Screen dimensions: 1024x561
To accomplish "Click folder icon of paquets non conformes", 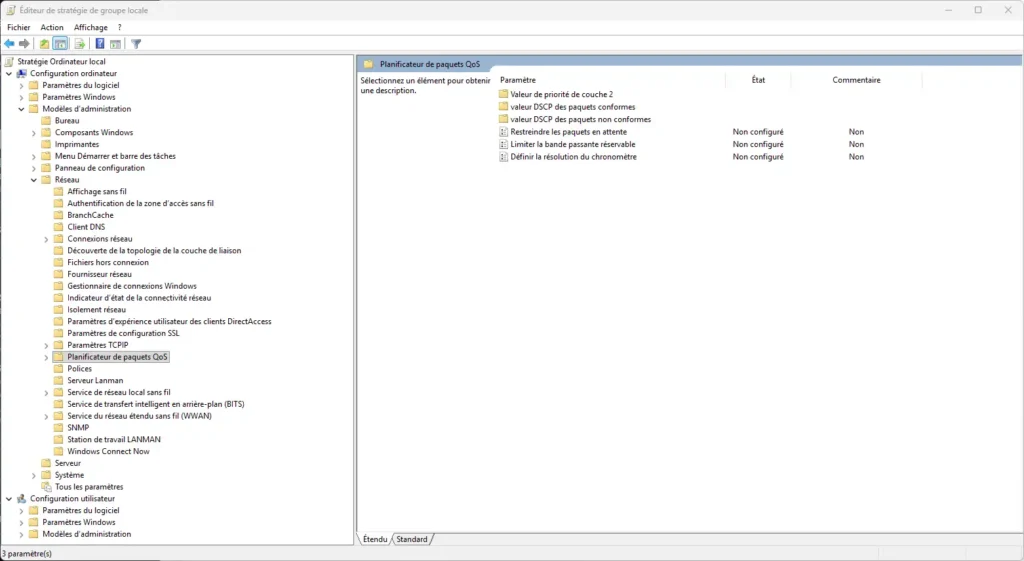I will point(504,119).
